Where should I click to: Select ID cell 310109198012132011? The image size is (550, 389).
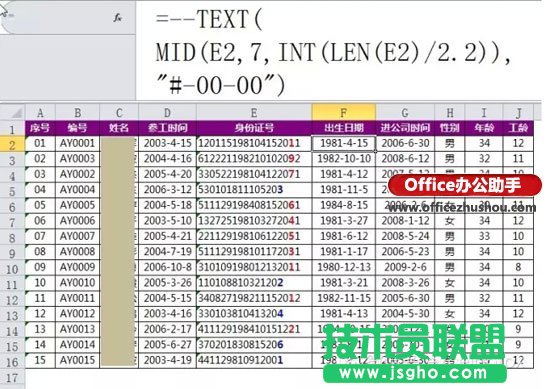[x=254, y=267]
